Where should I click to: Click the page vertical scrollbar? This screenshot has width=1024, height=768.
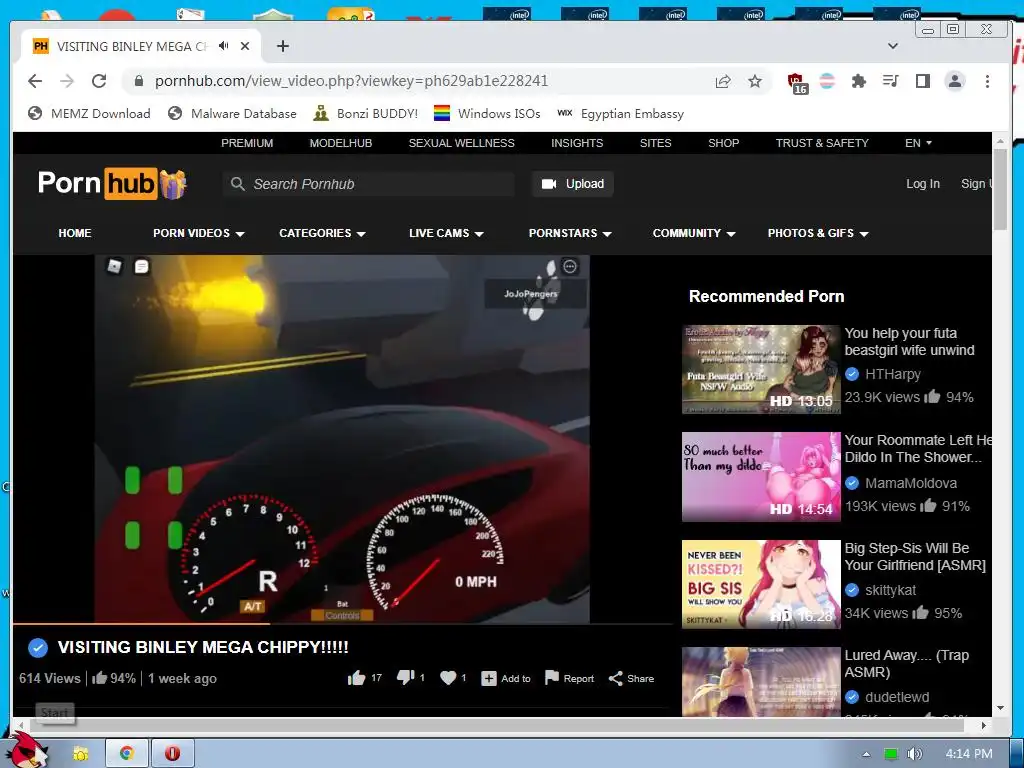point(1000,189)
